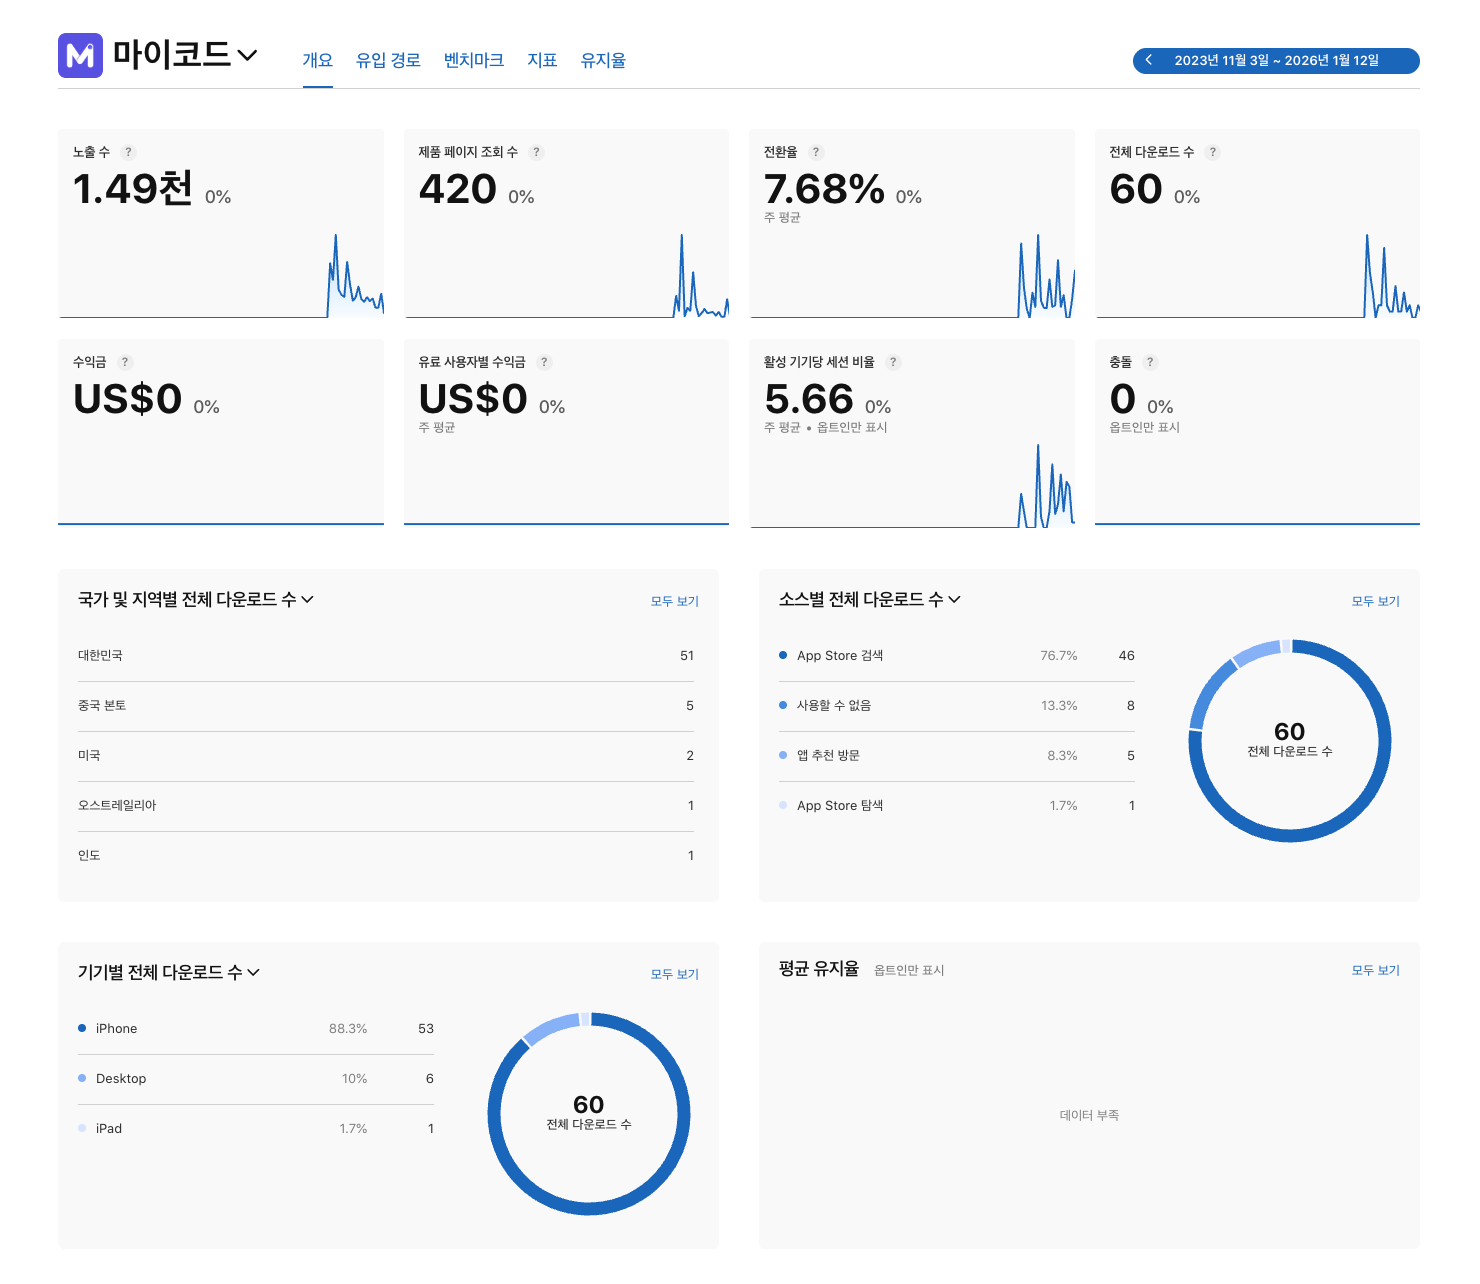The width and height of the screenshot is (1480, 1284).
Task: Click question mark next to 충돌
Action: coord(1150,362)
